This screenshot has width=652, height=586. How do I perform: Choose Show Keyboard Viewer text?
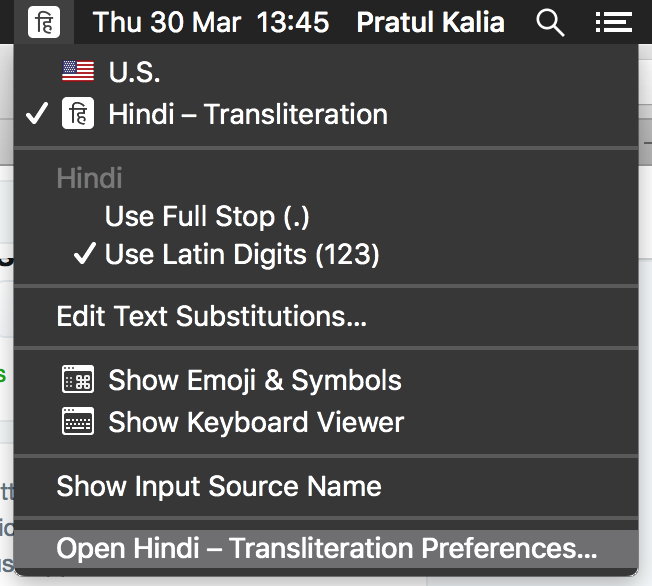[x=255, y=422]
